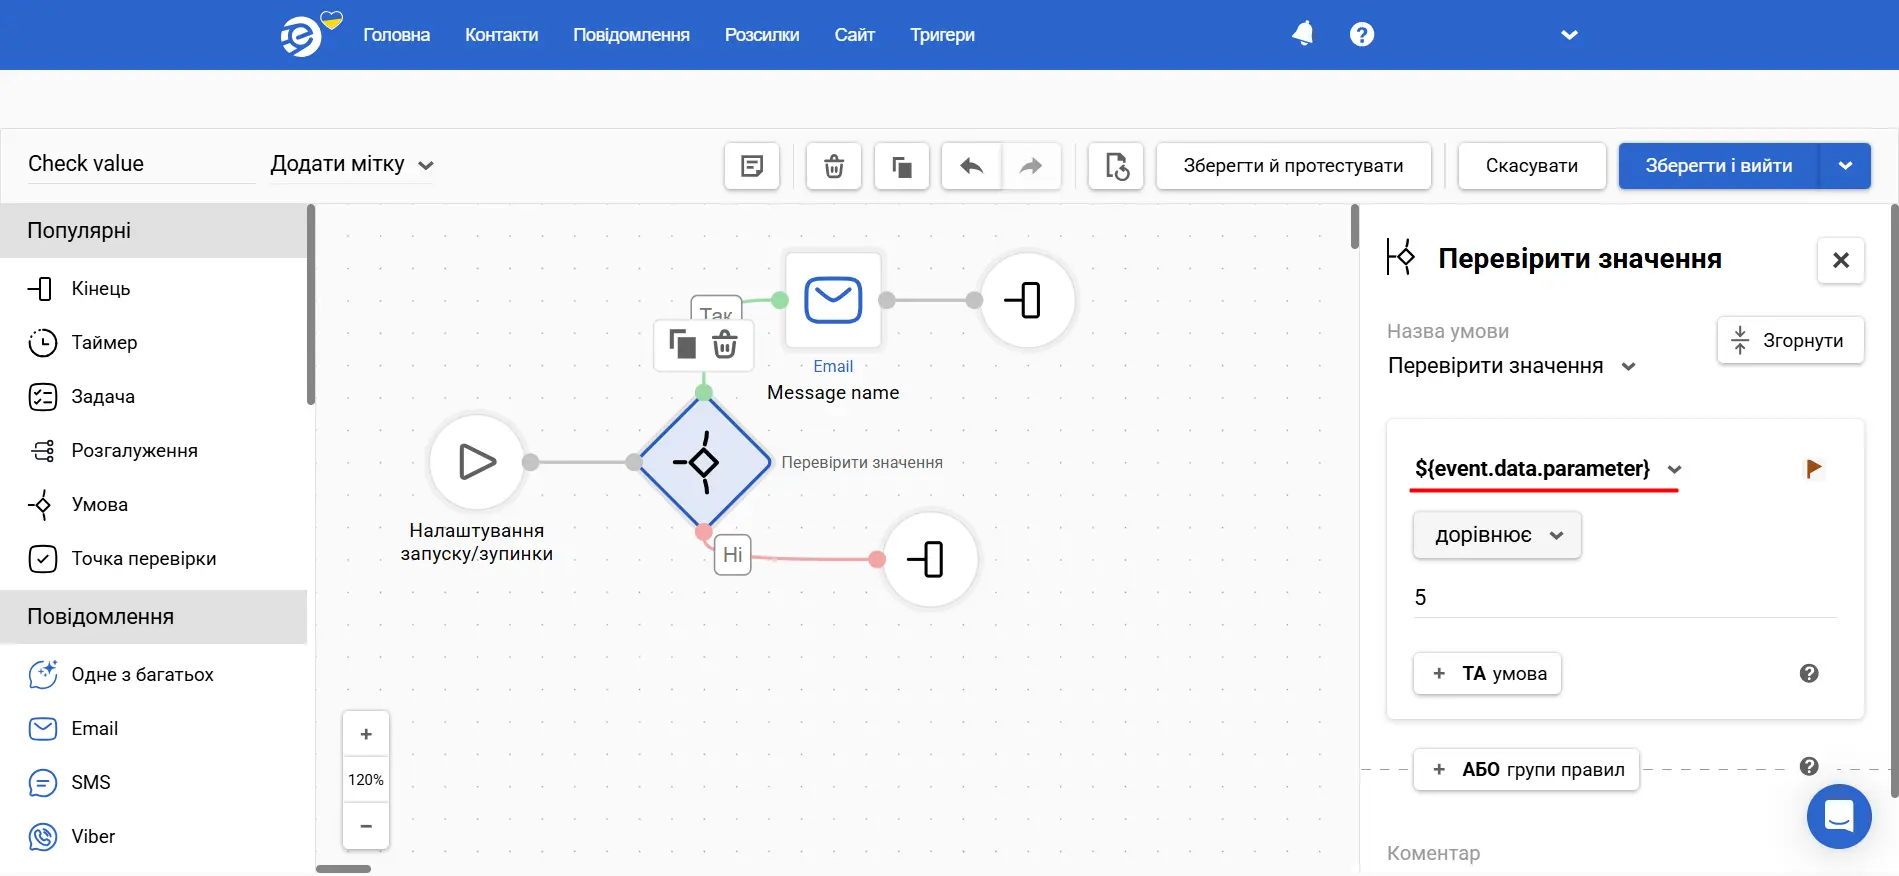
Task: Open the дорівнює operator dropdown
Action: [1496, 535]
